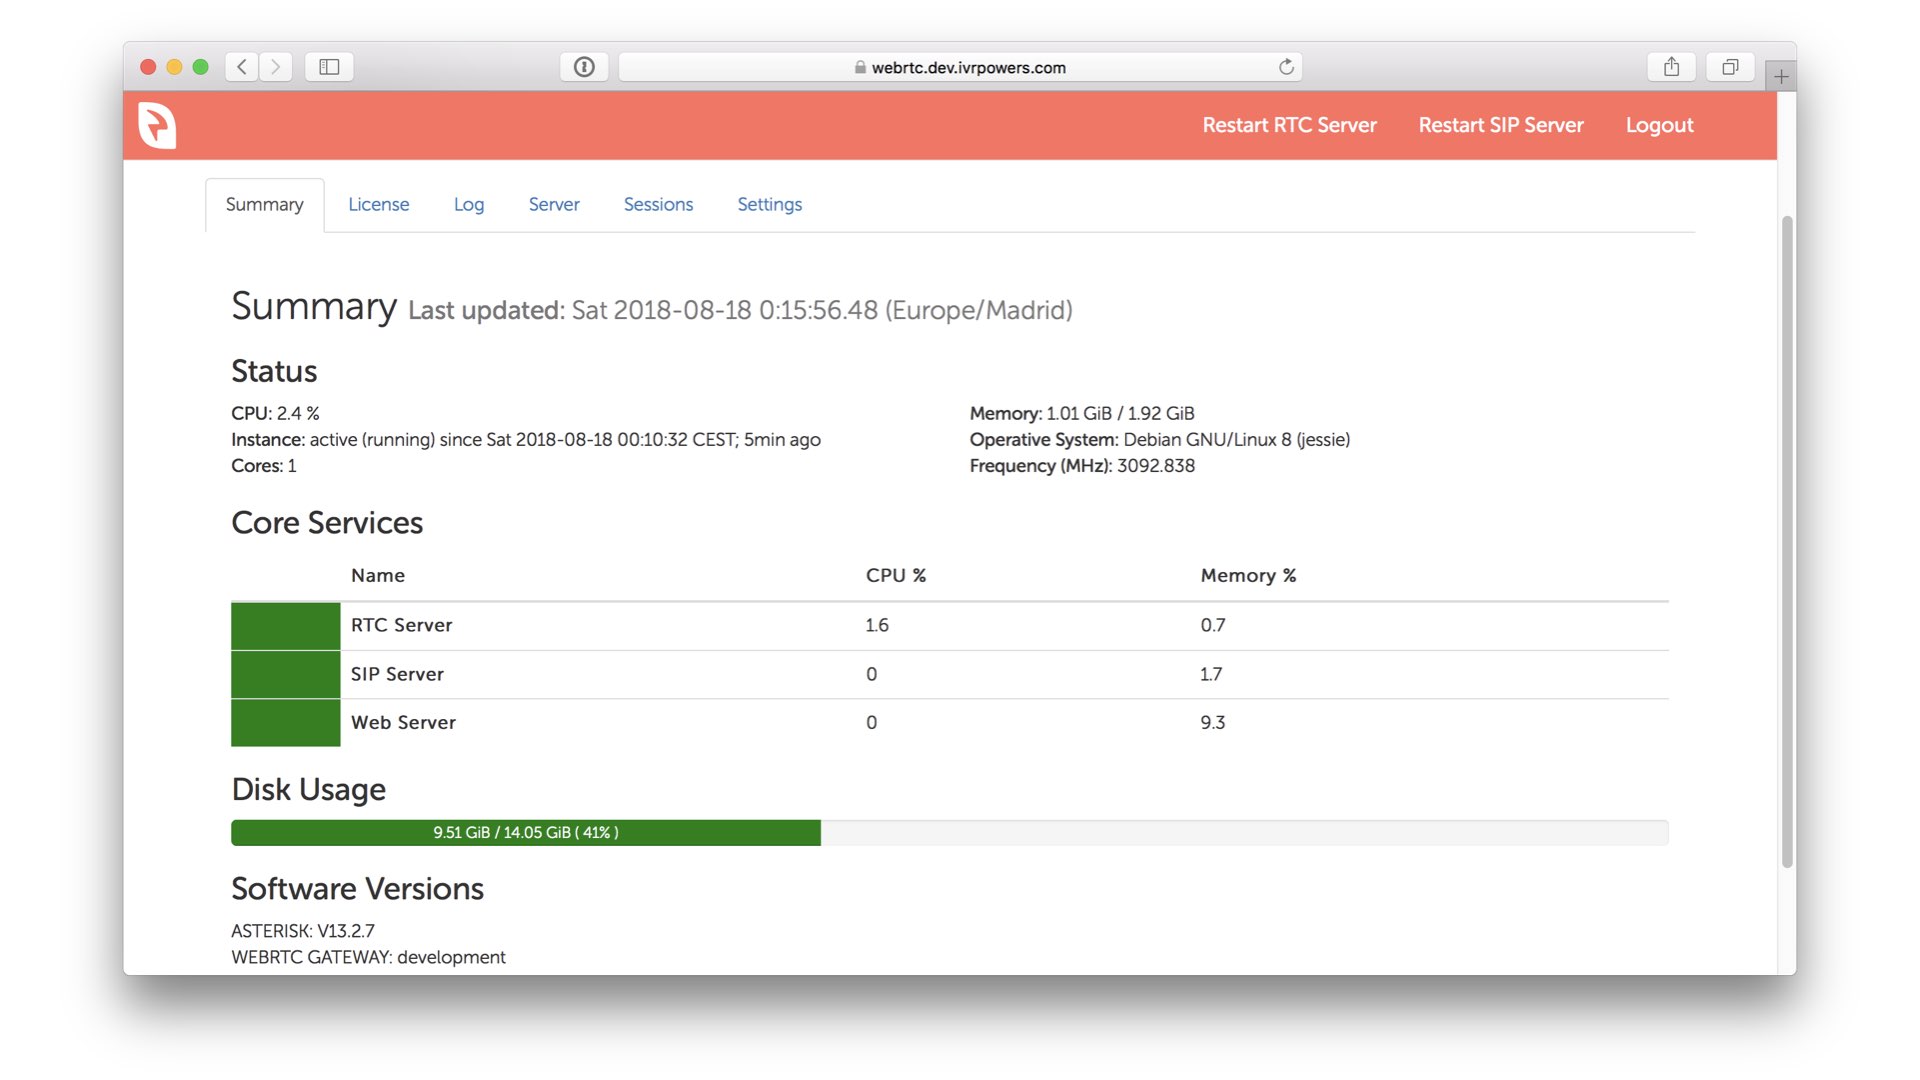
Task: Open the Settings tab
Action: (769, 204)
